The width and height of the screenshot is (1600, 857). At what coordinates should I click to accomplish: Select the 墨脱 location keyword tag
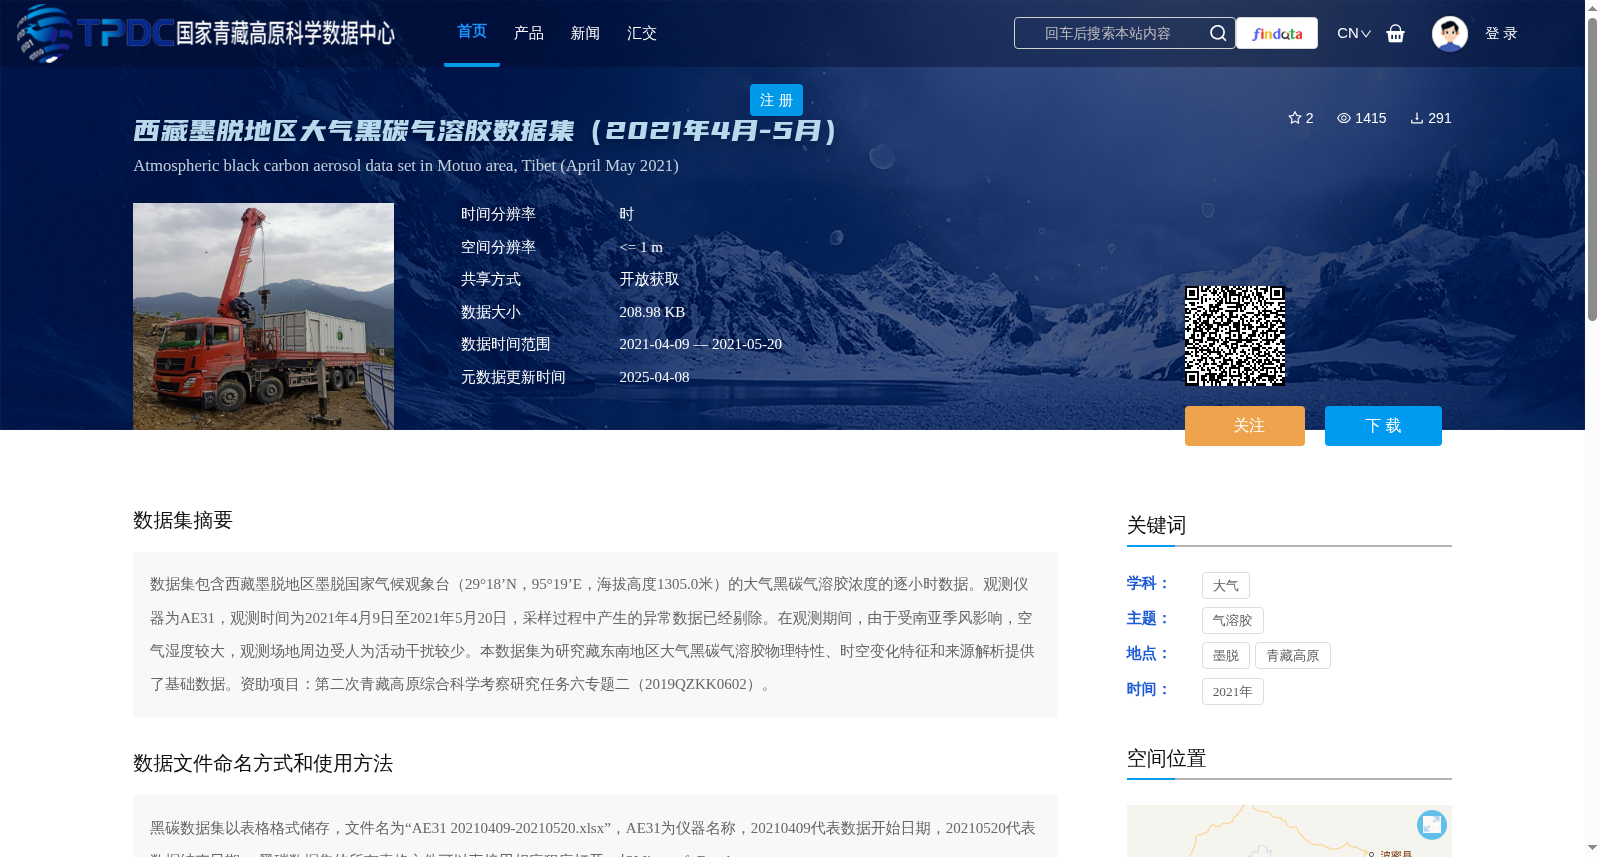tap(1226, 656)
